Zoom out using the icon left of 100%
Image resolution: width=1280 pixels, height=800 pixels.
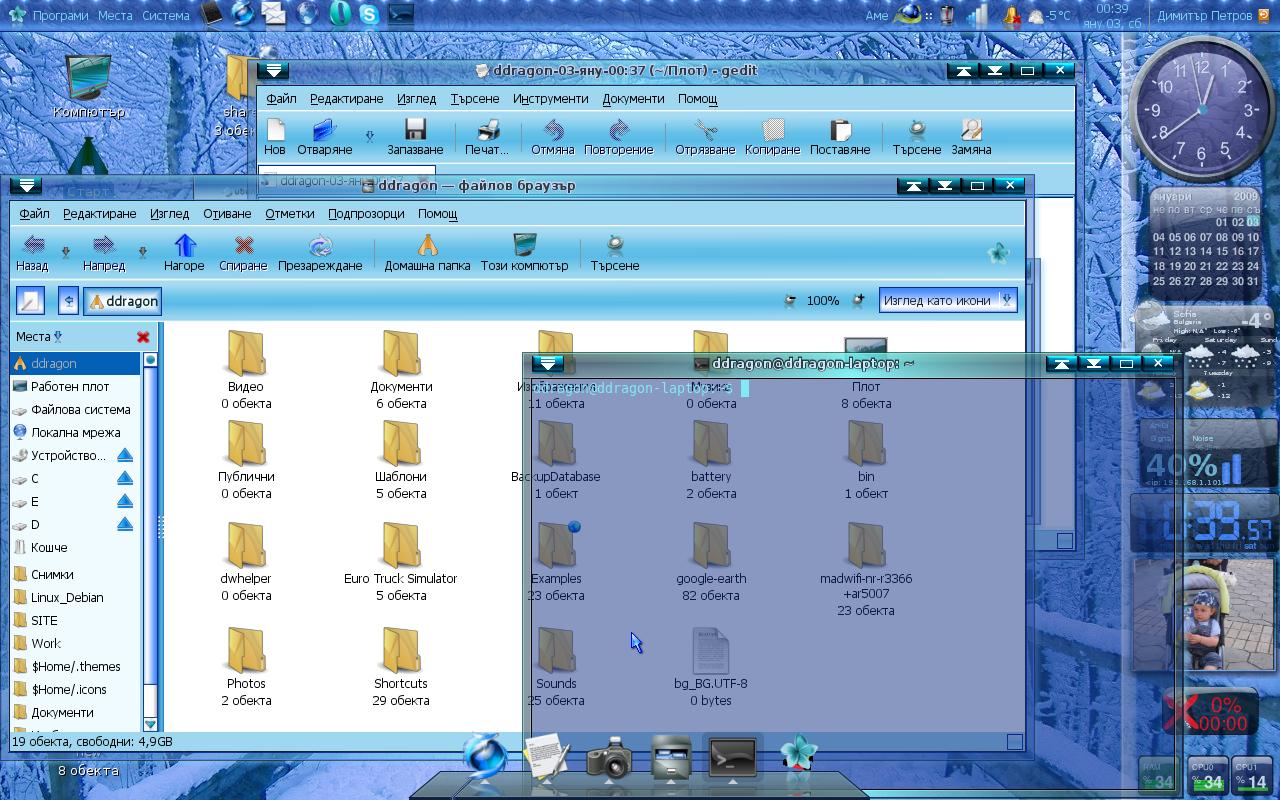791,300
